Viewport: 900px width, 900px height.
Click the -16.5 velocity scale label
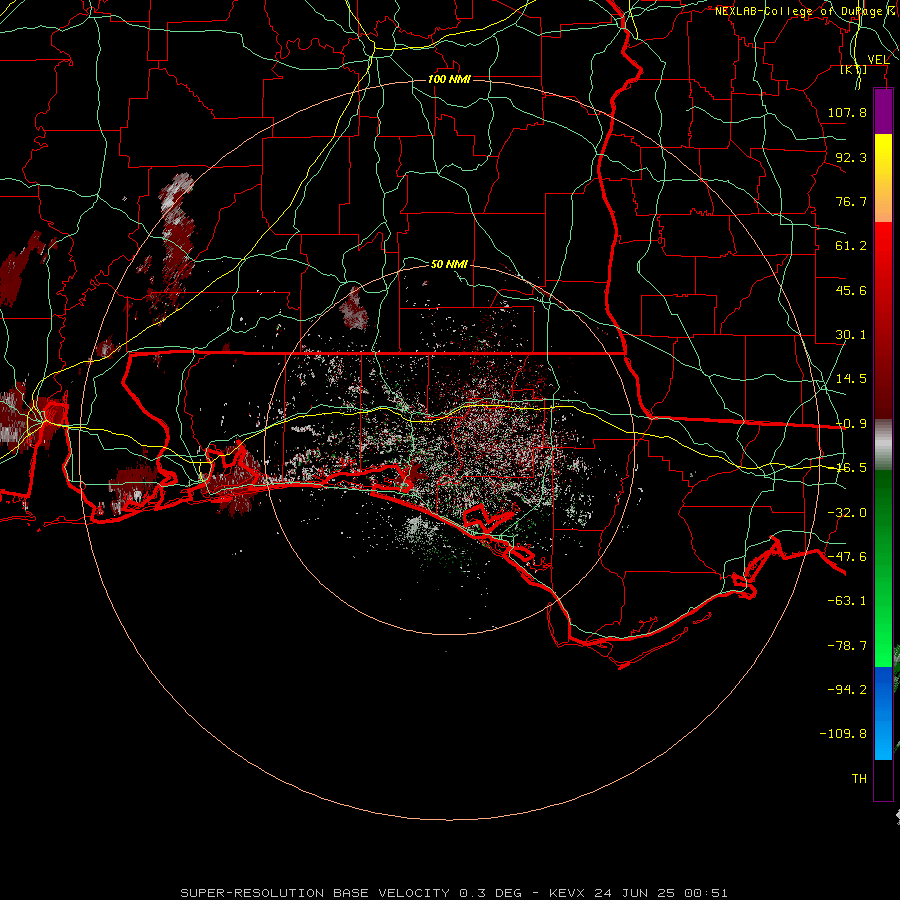pyautogui.click(x=851, y=468)
